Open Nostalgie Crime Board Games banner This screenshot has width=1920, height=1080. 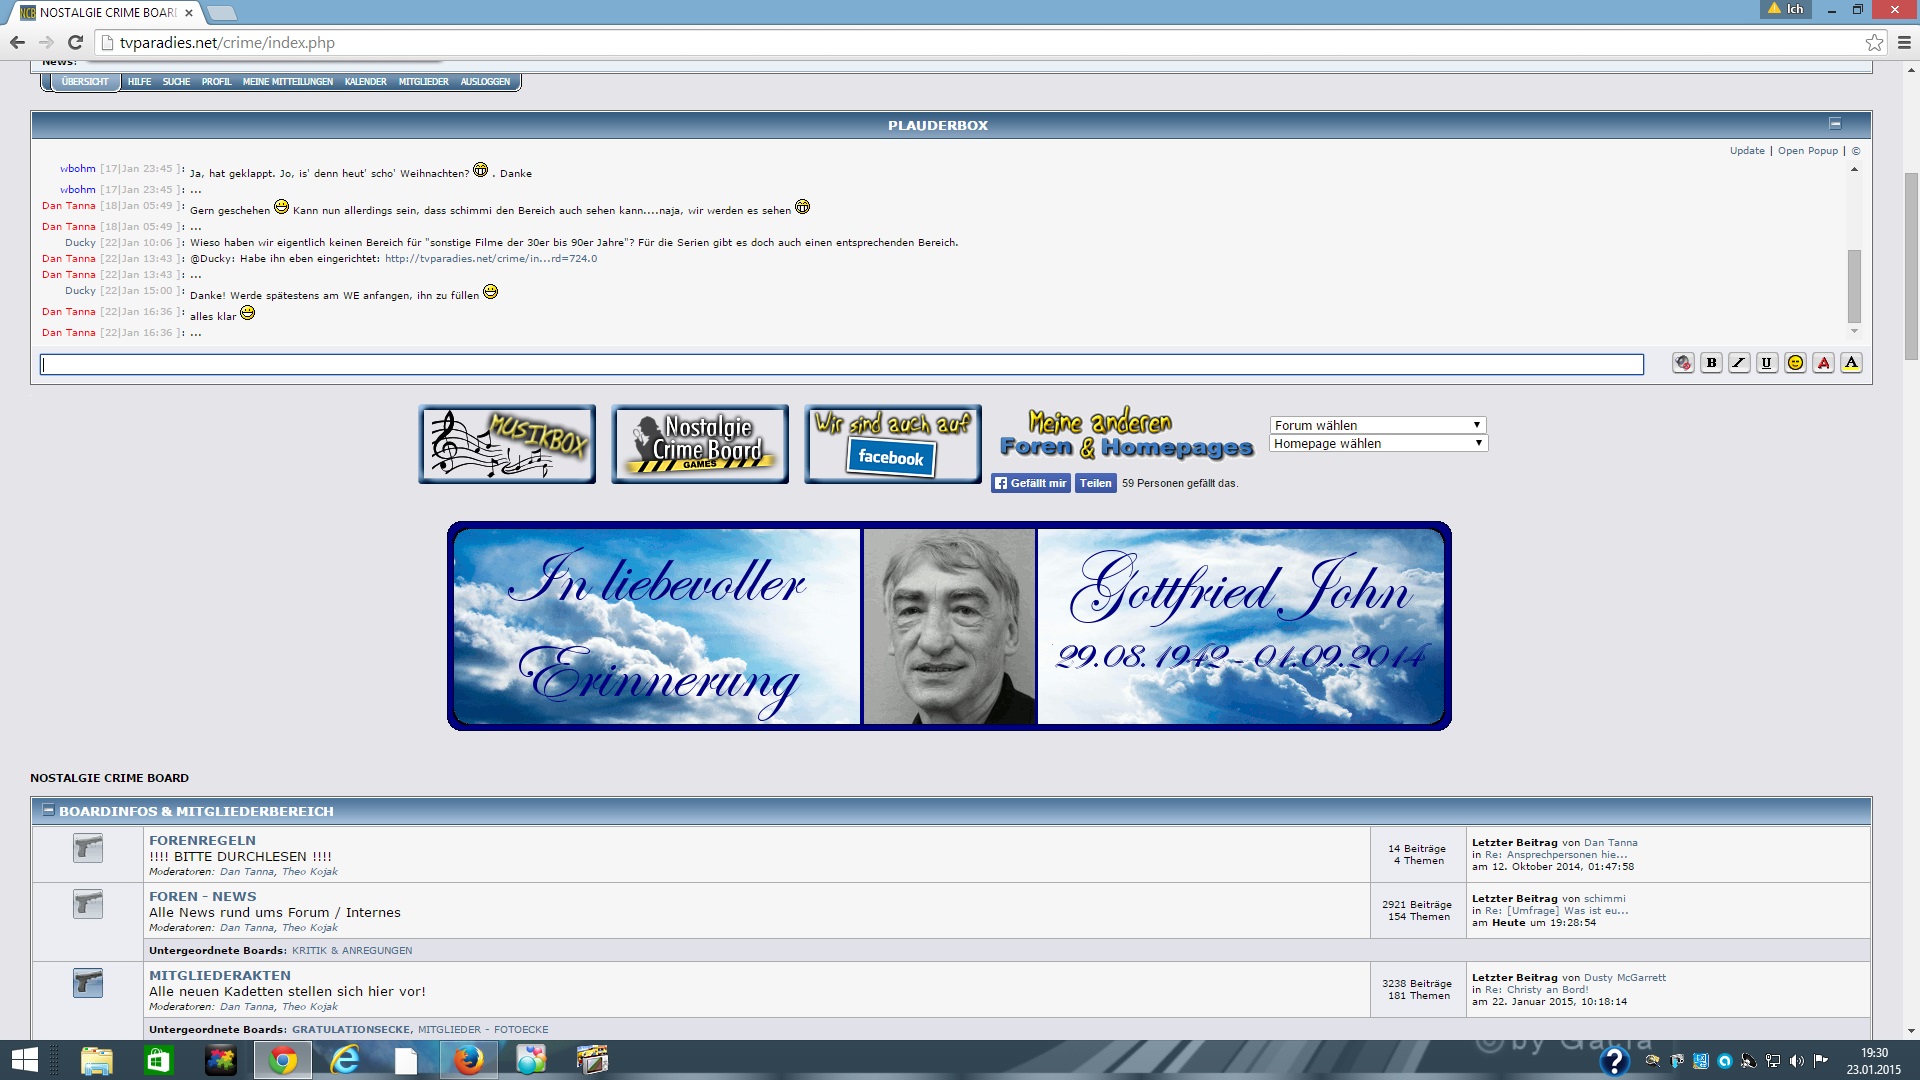[700, 444]
